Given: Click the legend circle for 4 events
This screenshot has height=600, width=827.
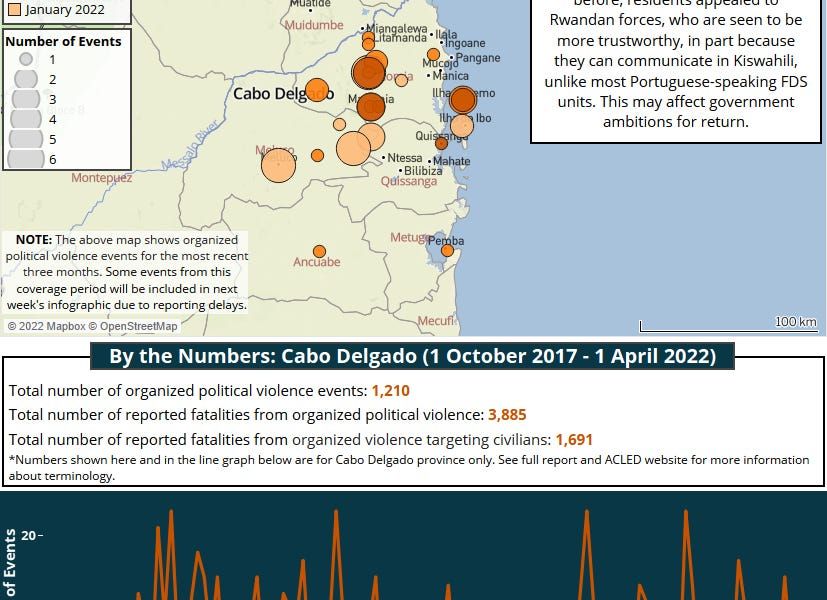Looking at the screenshot, I should pos(26,119).
